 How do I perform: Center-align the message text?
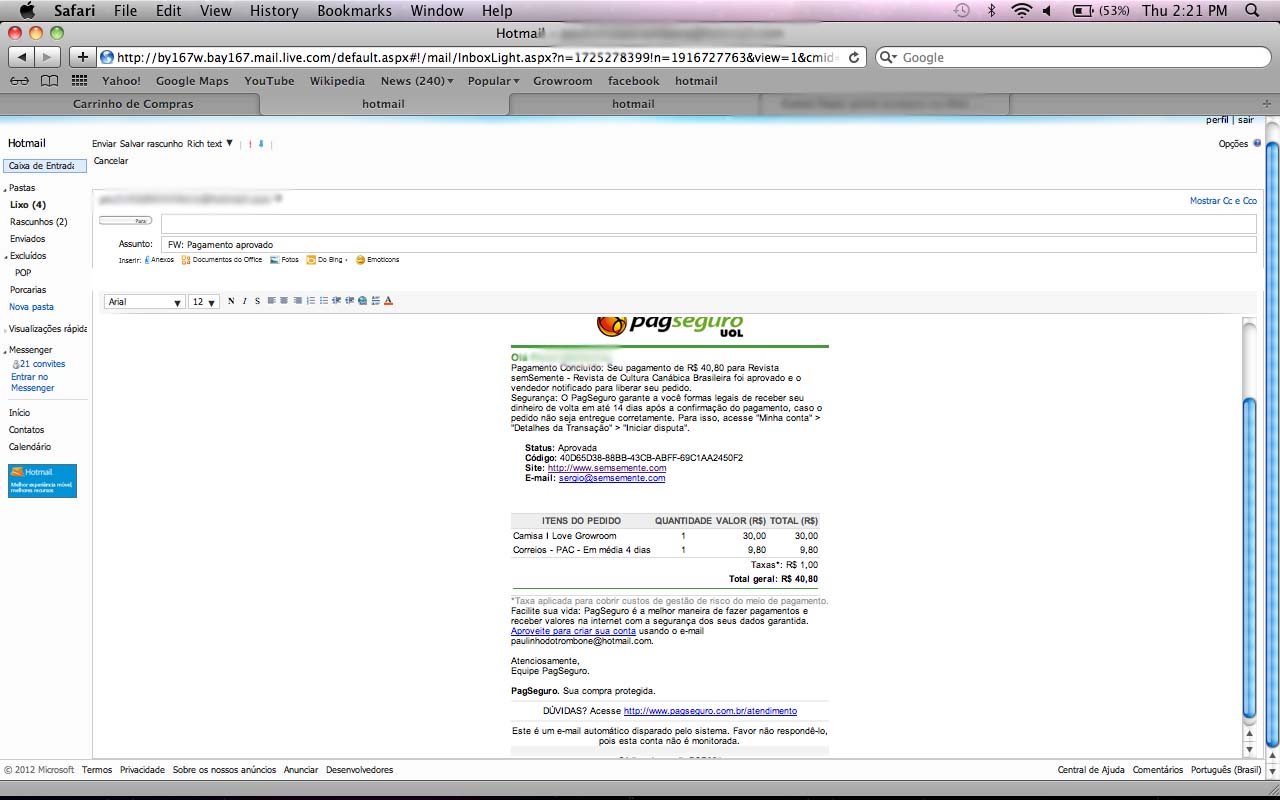pyautogui.click(x=284, y=301)
